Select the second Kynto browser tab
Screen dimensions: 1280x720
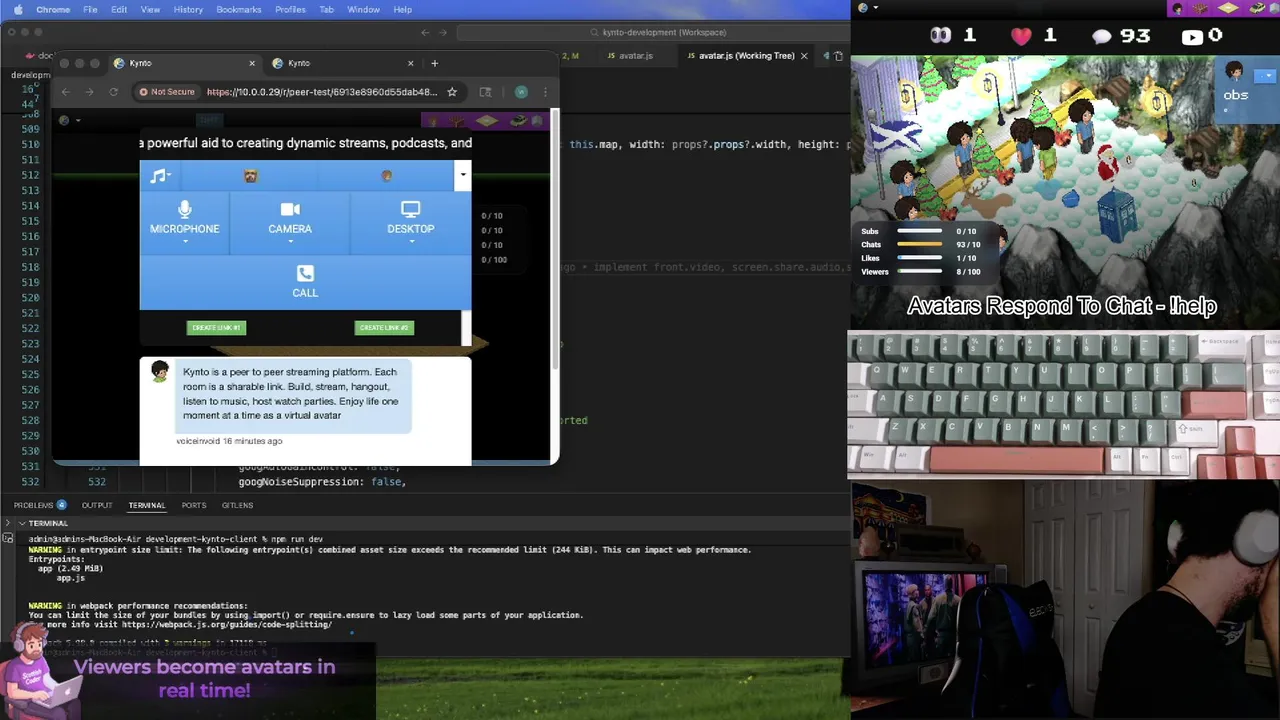click(343, 63)
